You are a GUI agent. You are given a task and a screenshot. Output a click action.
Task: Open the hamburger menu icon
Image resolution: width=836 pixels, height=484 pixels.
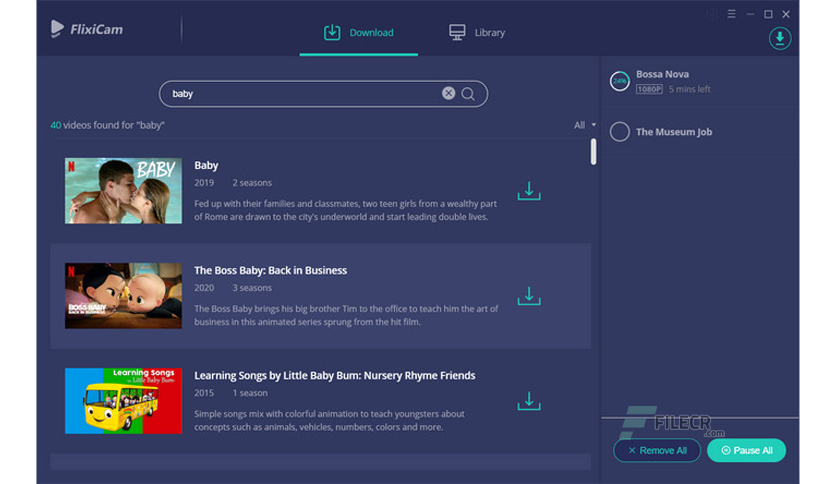click(732, 14)
